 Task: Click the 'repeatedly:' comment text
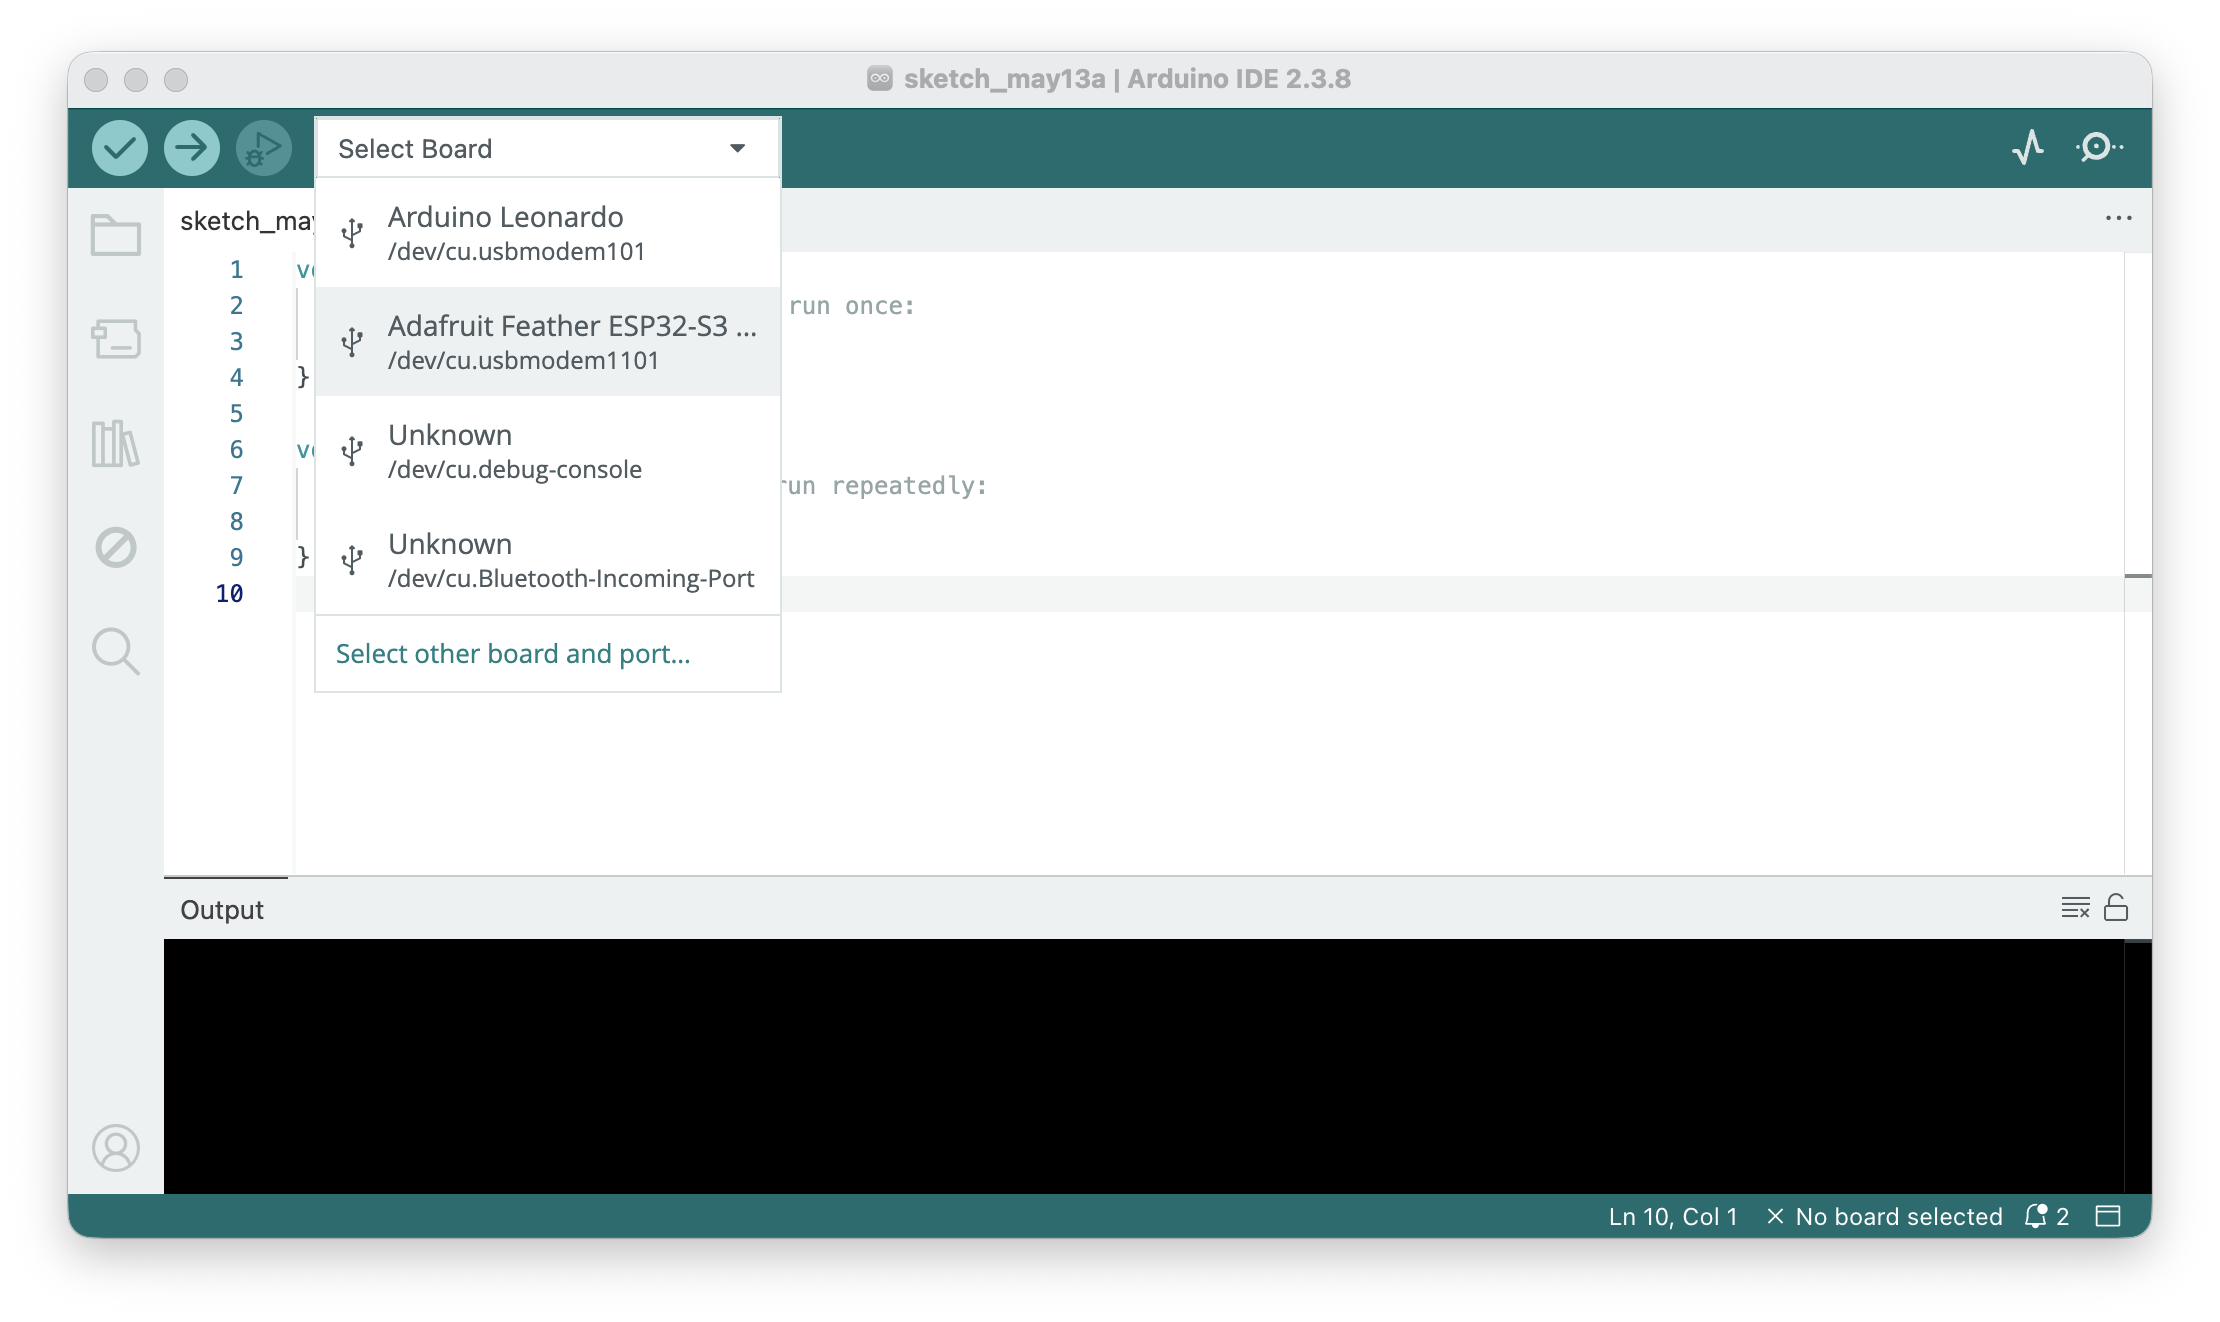pos(910,486)
